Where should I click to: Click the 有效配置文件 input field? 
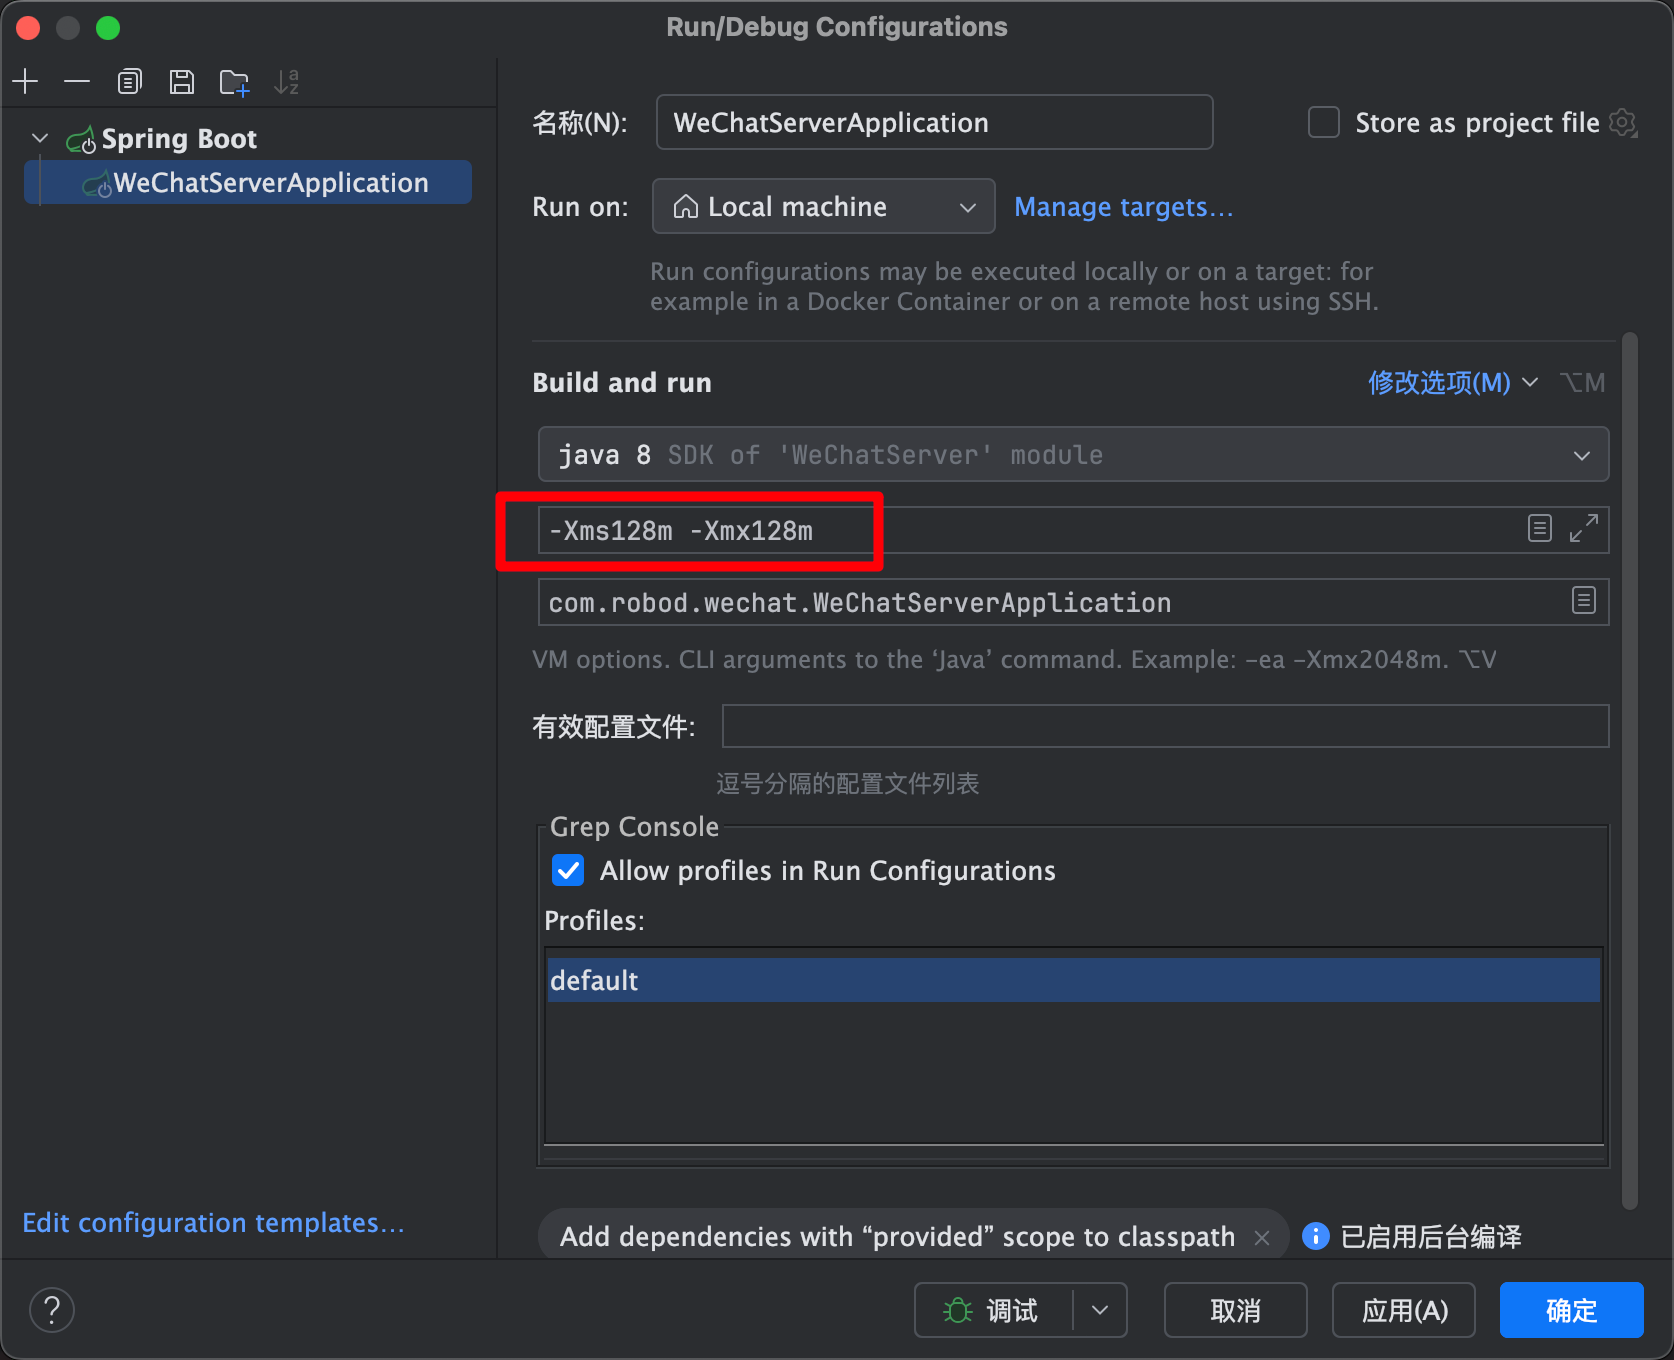tap(1165, 726)
